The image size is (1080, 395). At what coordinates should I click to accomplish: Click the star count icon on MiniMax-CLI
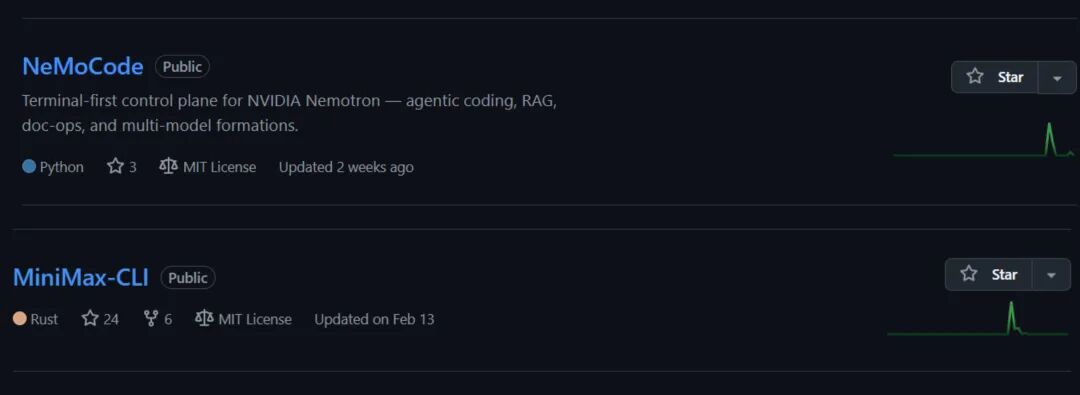pos(90,318)
